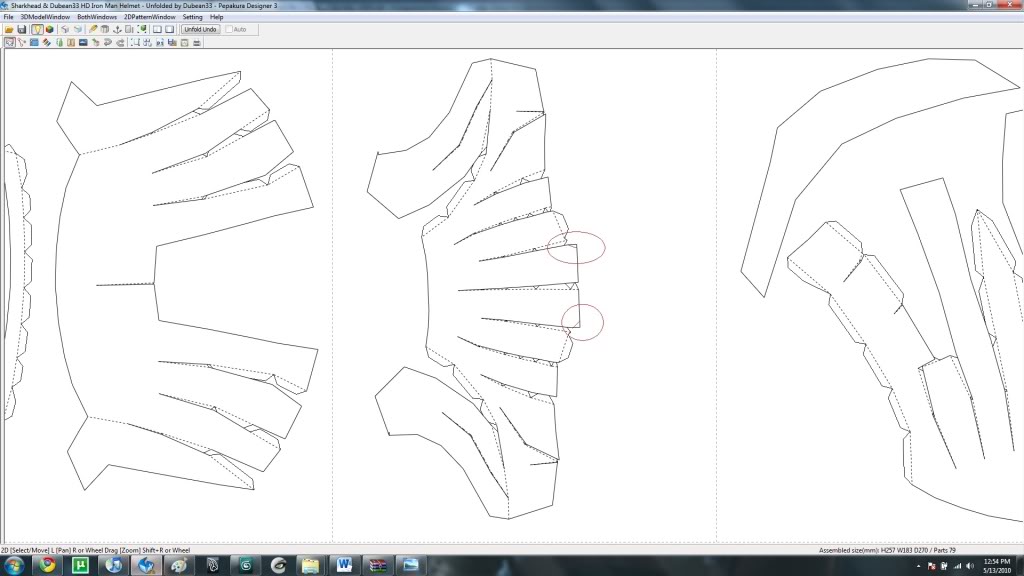This screenshot has height=576, width=1024.
Task: Click the tan fold pages icon
Action: 71,42
